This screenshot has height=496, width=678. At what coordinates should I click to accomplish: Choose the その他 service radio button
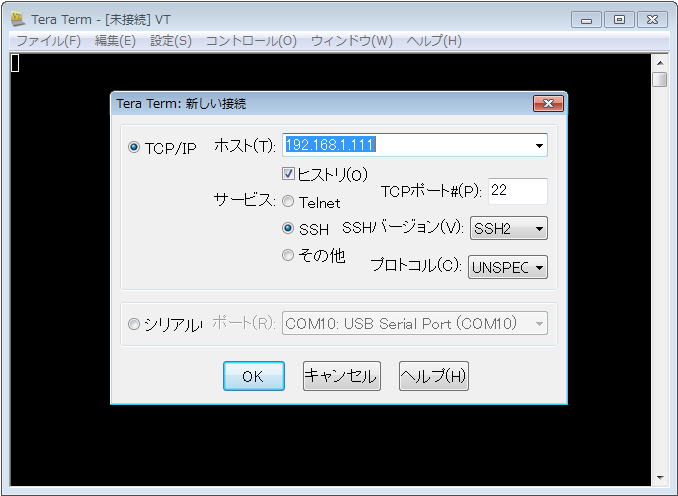288,255
